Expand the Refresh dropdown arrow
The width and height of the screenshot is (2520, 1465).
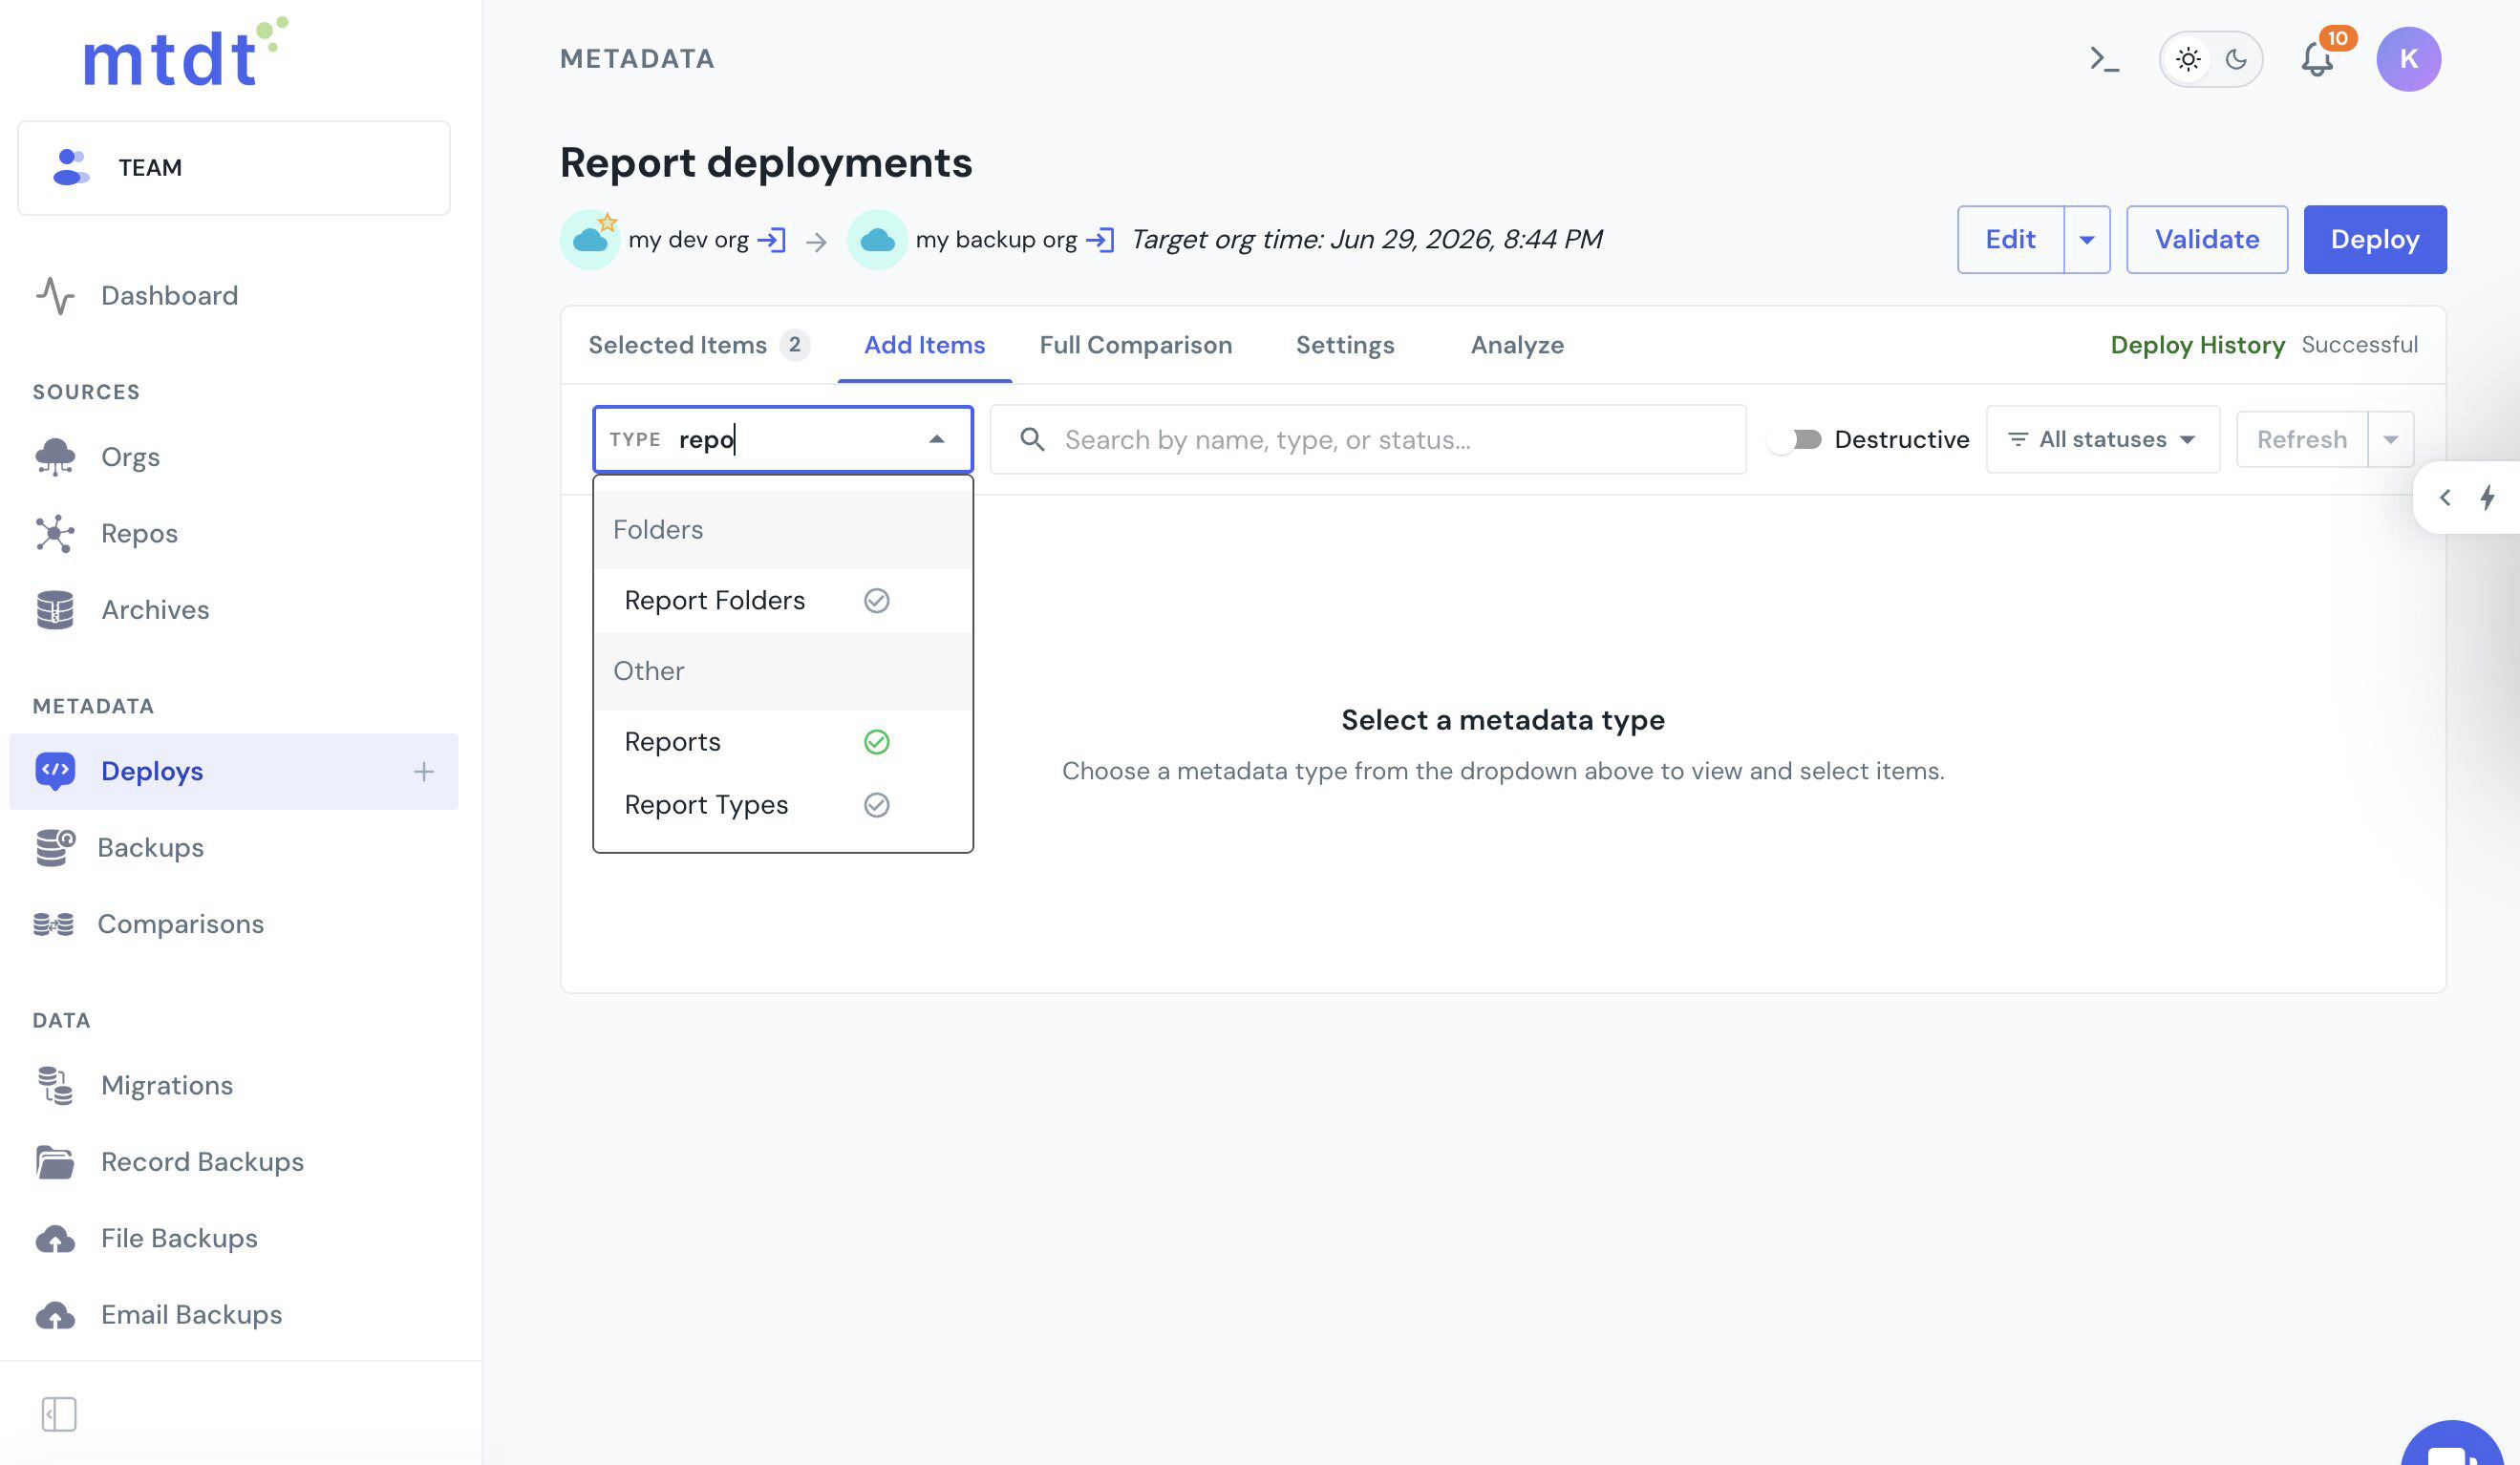click(2390, 440)
